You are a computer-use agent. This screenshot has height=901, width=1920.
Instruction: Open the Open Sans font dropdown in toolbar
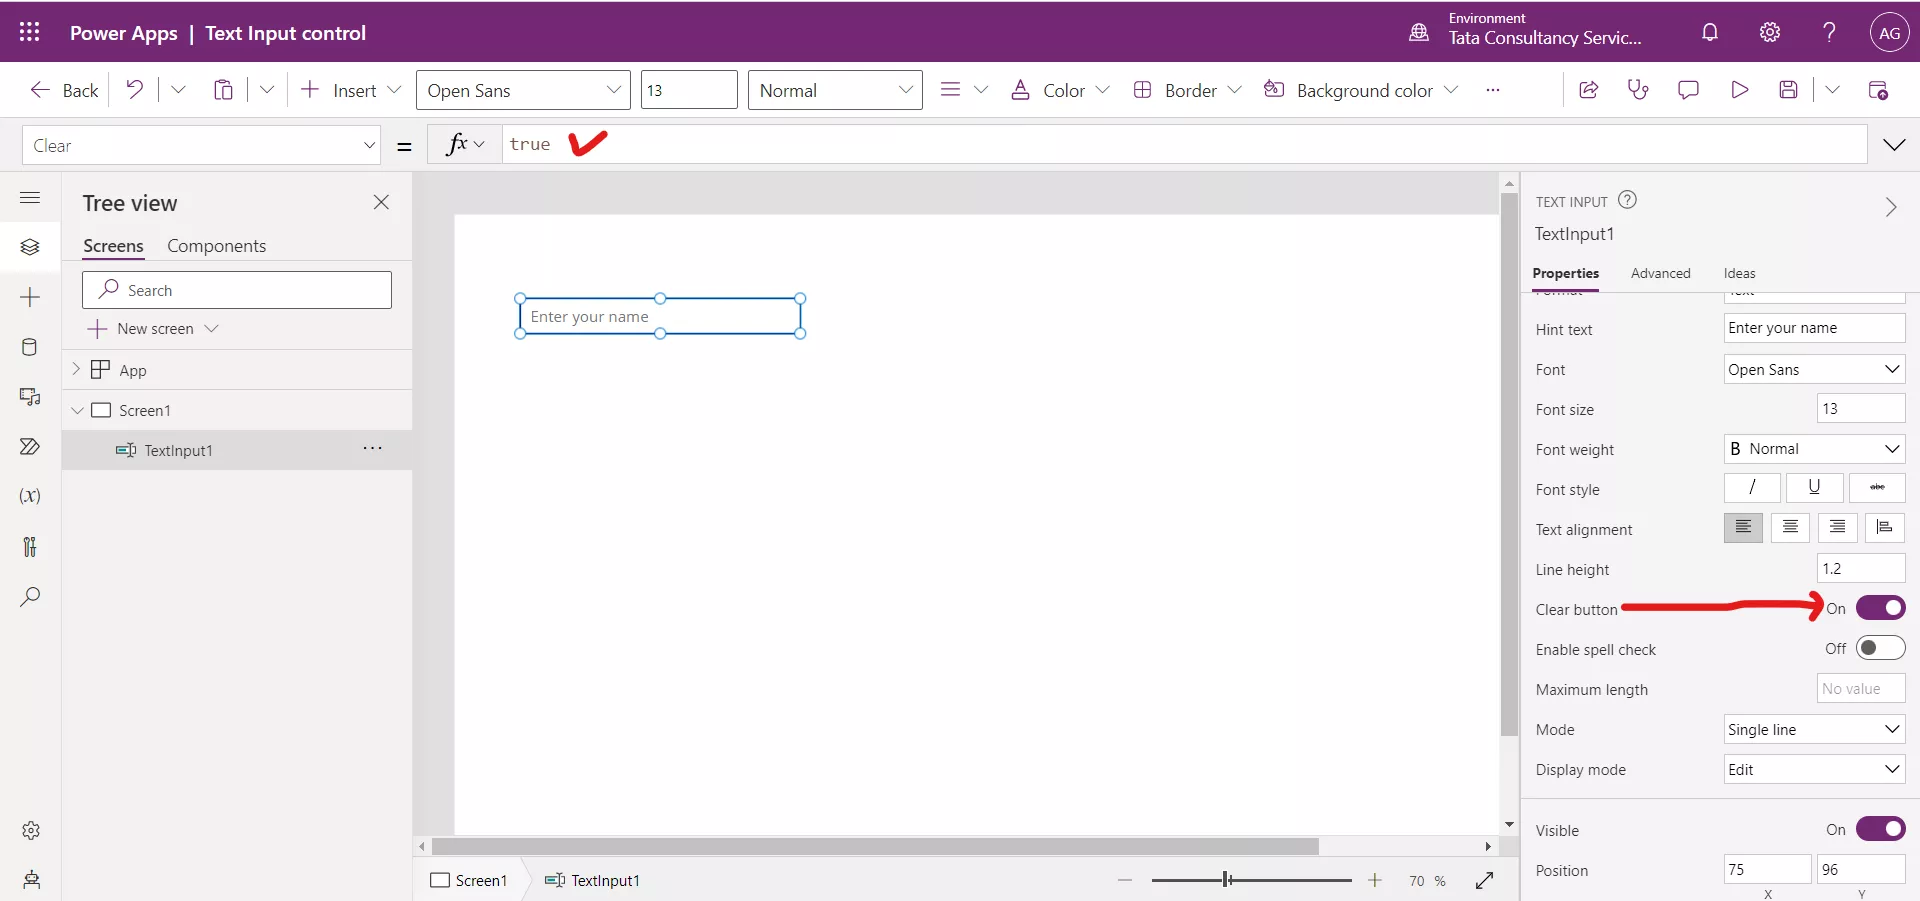click(x=523, y=90)
